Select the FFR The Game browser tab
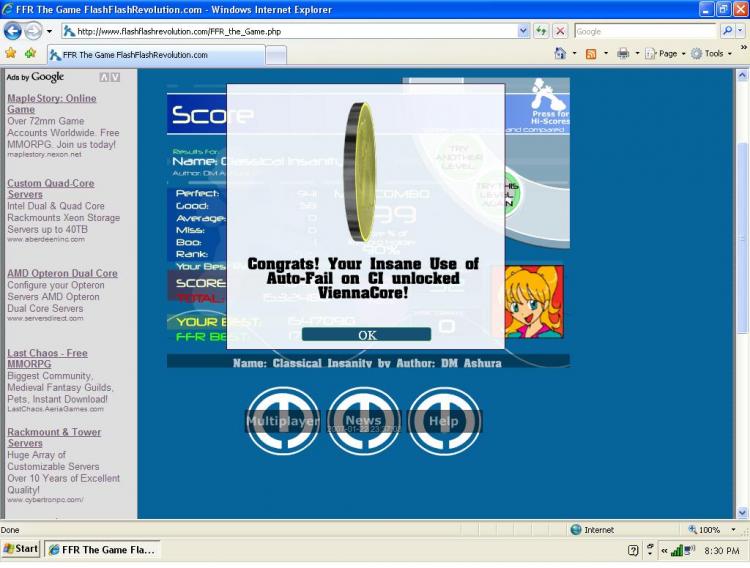This screenshot has height=568, width=750. [x=156, y=55]
